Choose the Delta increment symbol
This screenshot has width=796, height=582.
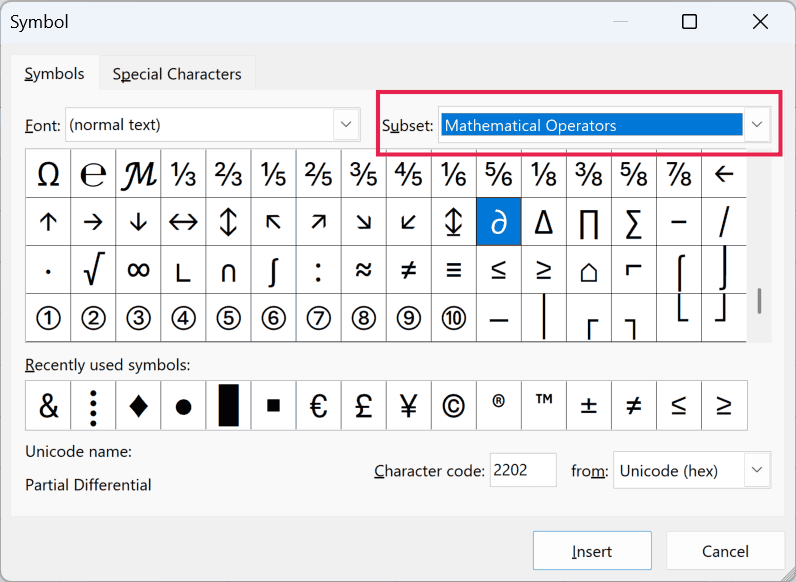(544, 222)
